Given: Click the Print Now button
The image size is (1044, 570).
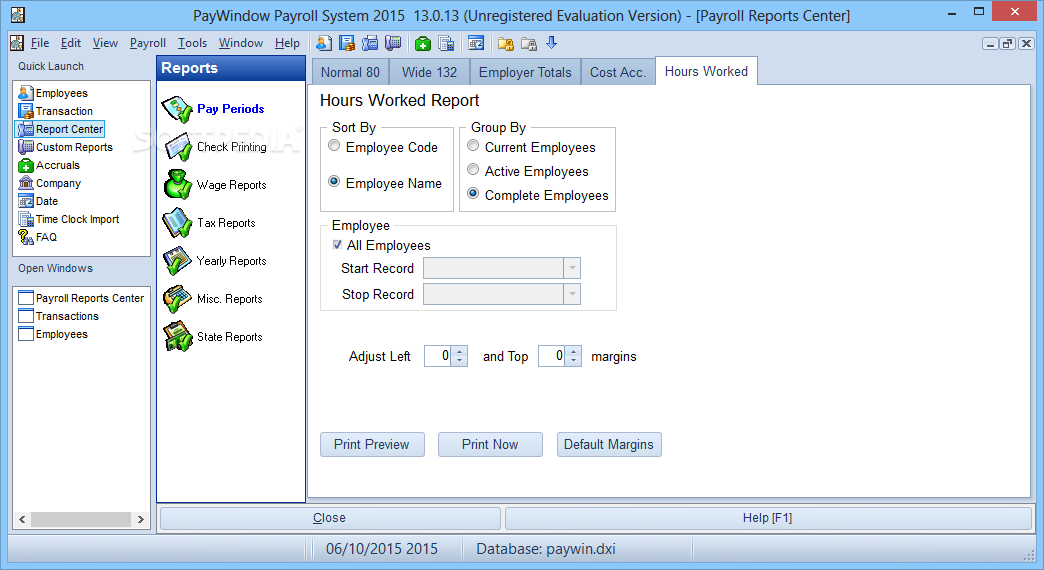Looking at the screenshot, I should tap(490, 445).
